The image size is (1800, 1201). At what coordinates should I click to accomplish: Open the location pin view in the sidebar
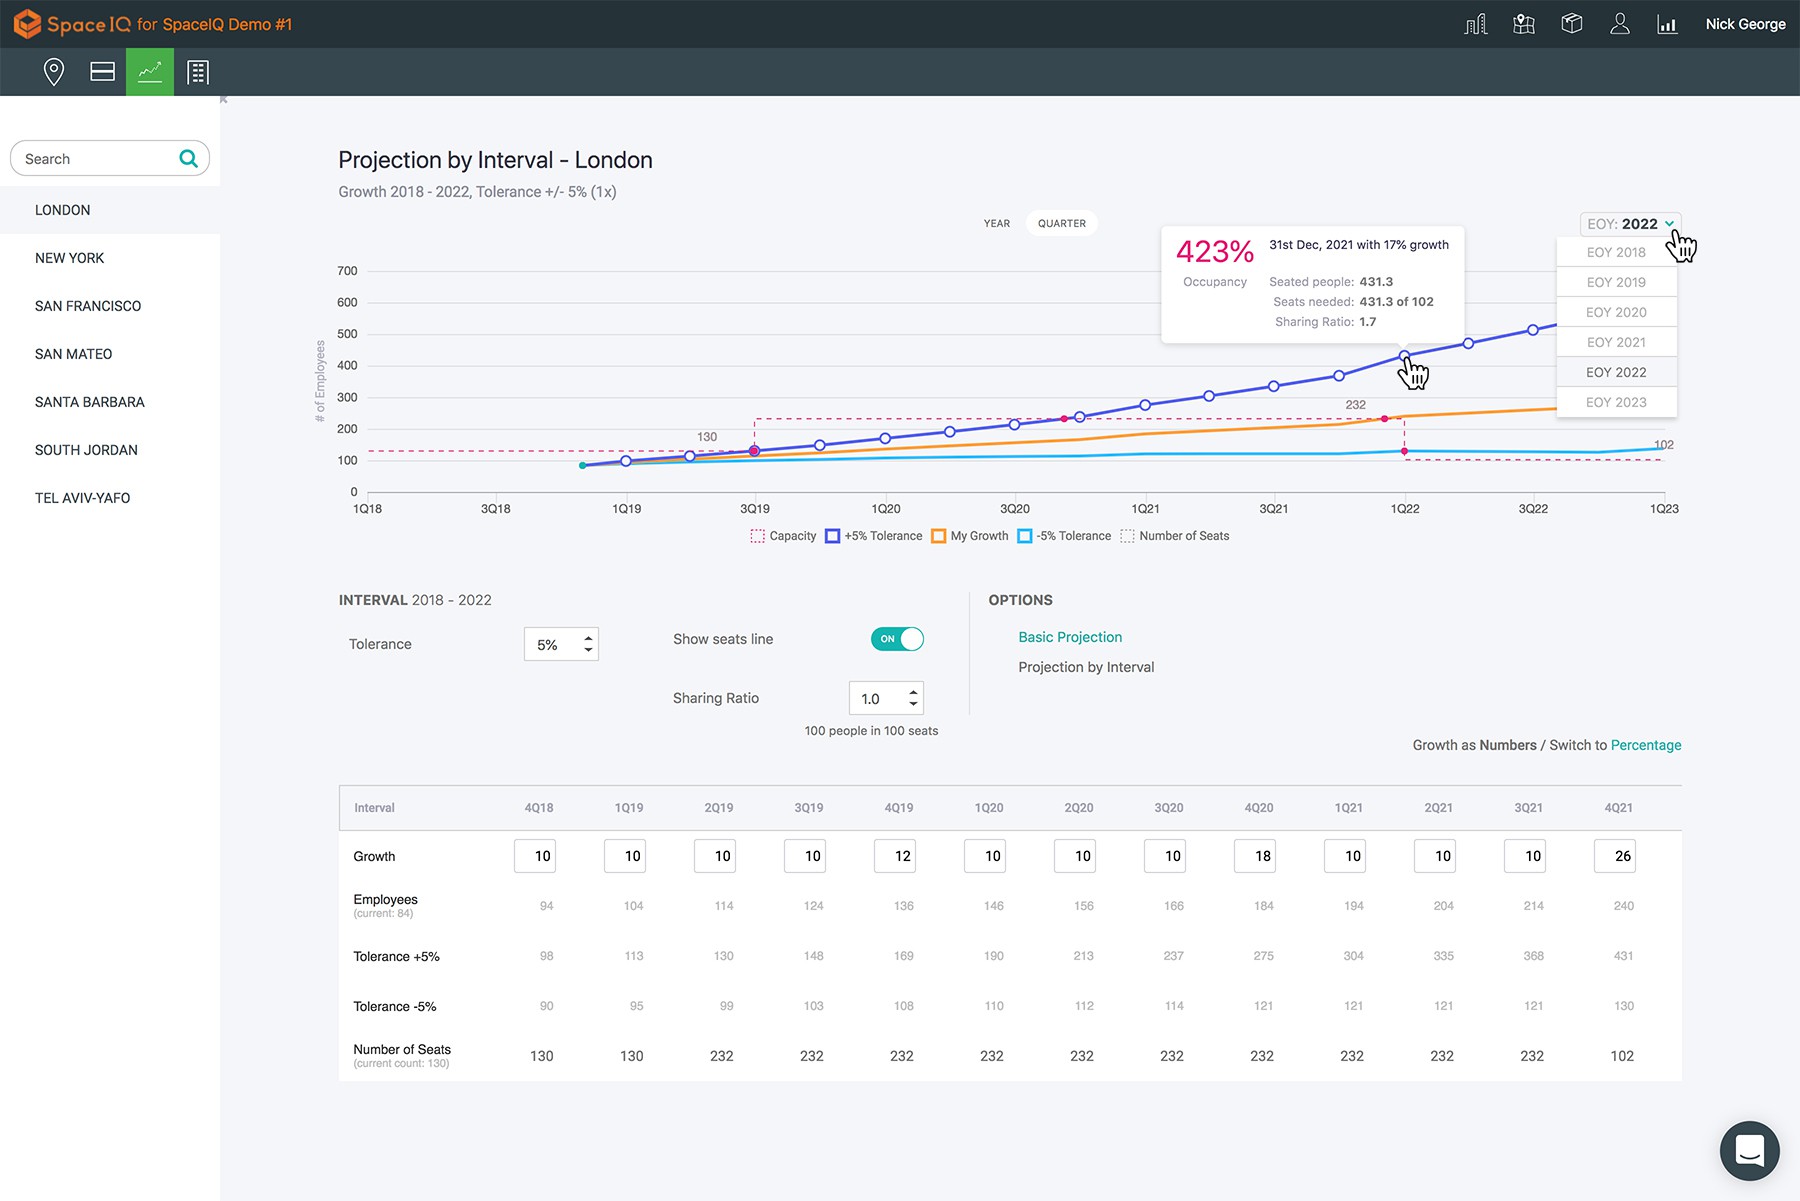[54, 71]
